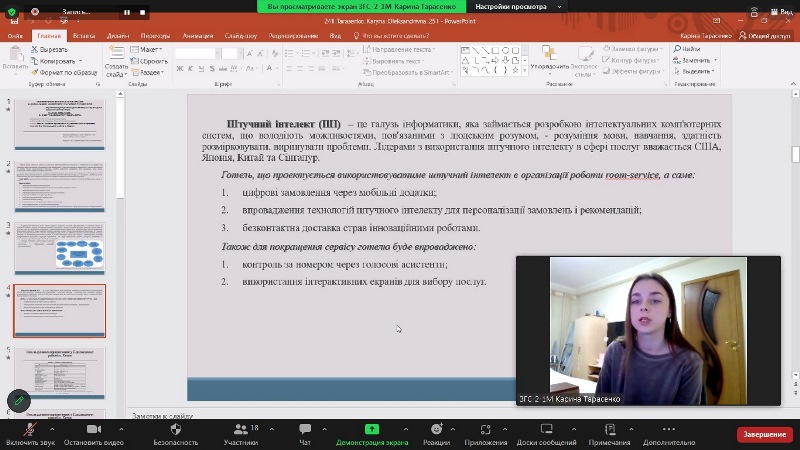Viewport: 800px width, 450px height.
Task: Select slide 3 thumbnail with diagram
Action: click(x=60, y=248)
